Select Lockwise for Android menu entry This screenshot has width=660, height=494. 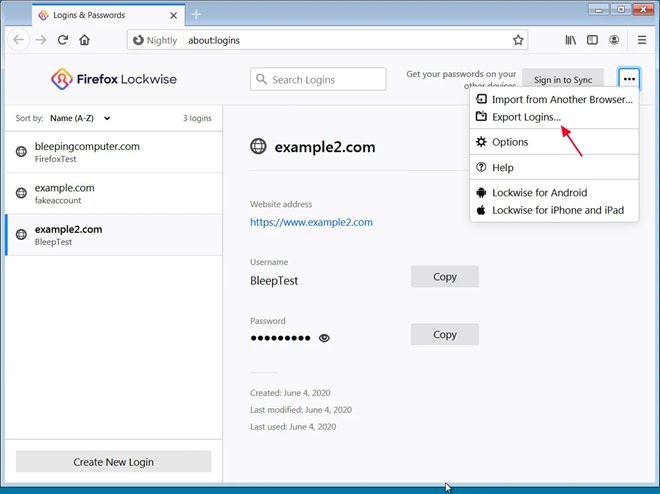coord(539,193)
